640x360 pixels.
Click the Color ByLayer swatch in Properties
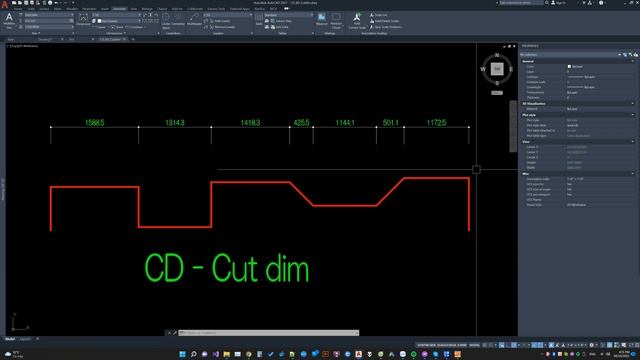(x=569, y=67)
